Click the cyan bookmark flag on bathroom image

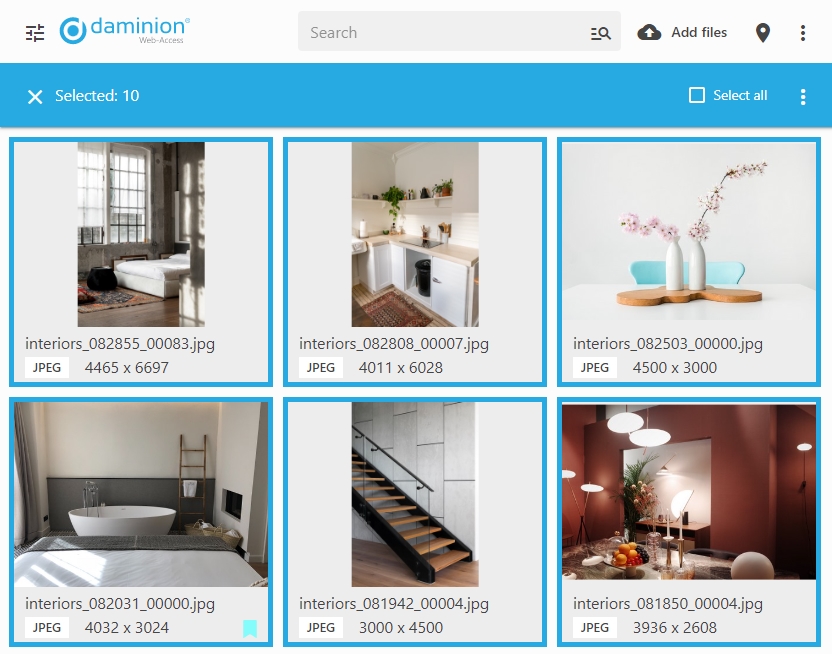[x=250, y=629]
